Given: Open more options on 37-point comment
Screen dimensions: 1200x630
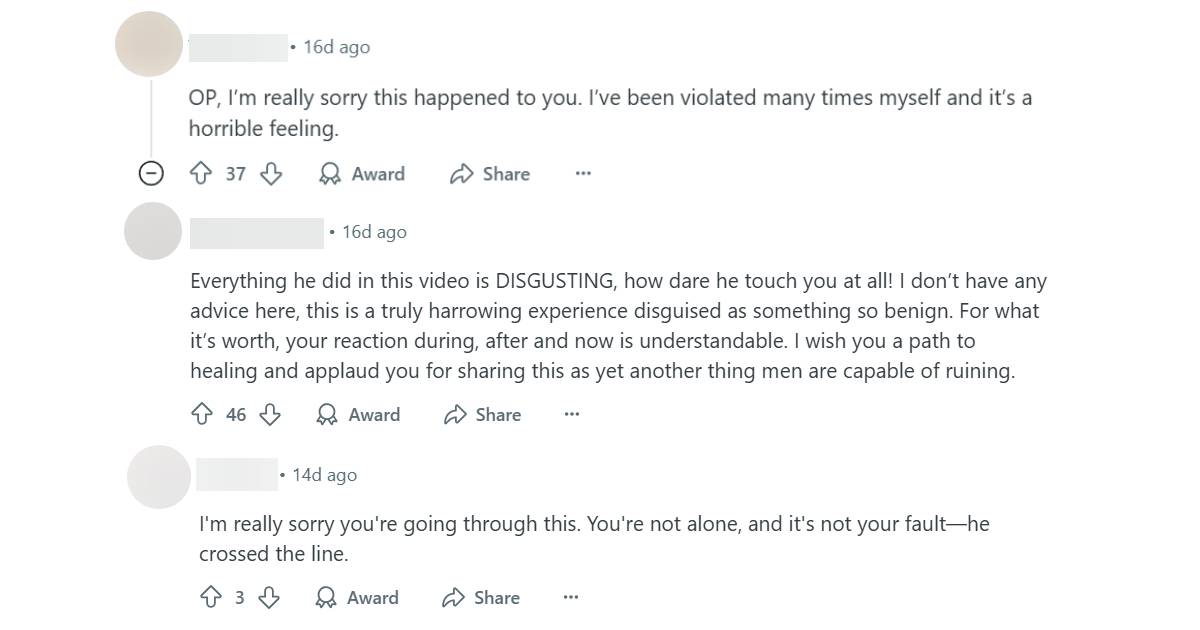Looking at the screenshot, I should pos(583,174).
